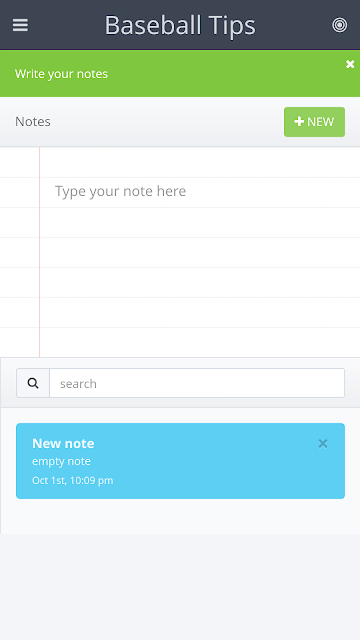Click the 'empty note' preview text
Screen dimensions: 360x640
61,461
